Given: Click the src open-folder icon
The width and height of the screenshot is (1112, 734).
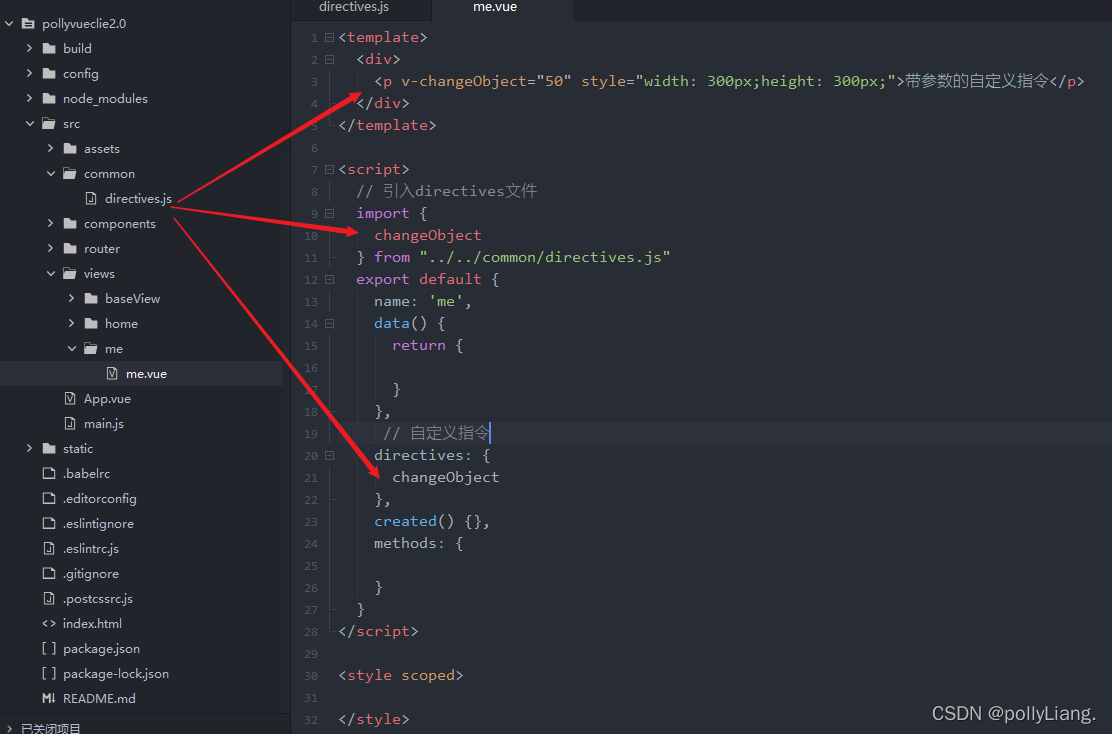Looking at the screenshot, I should [x=49, y=123].
